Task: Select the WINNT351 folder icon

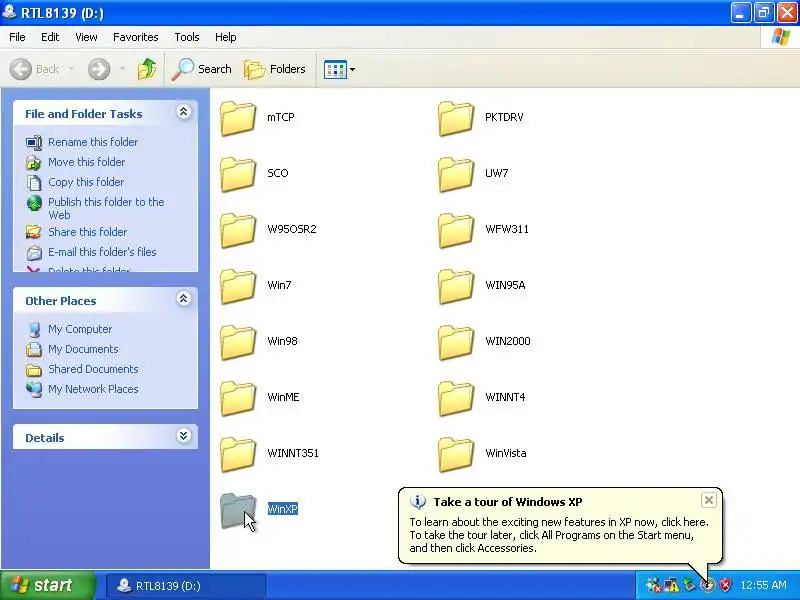Action: (238, 455)
